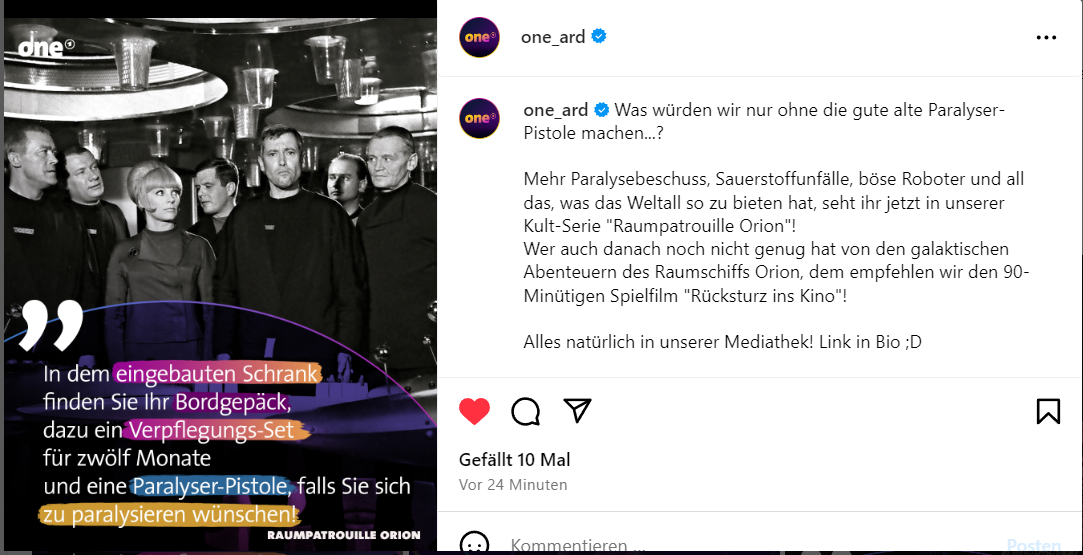Click the one logo on the image
1083x555 pixels.
coord(47,47)
